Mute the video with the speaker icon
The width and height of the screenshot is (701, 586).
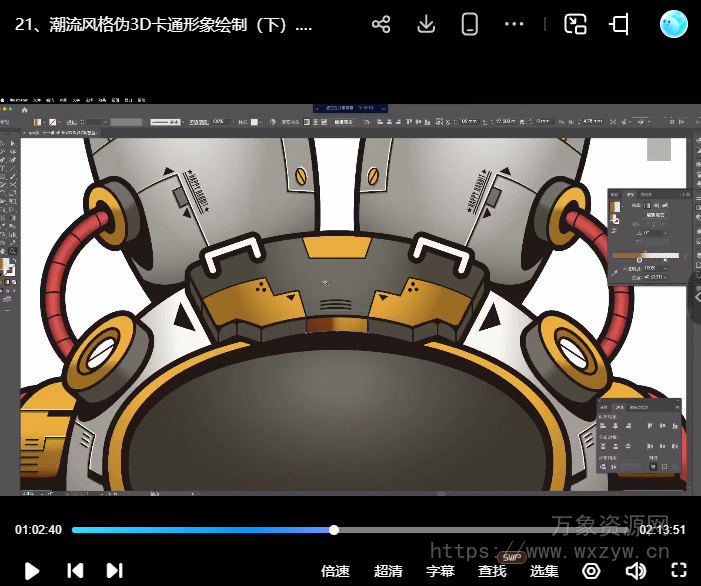635,571
